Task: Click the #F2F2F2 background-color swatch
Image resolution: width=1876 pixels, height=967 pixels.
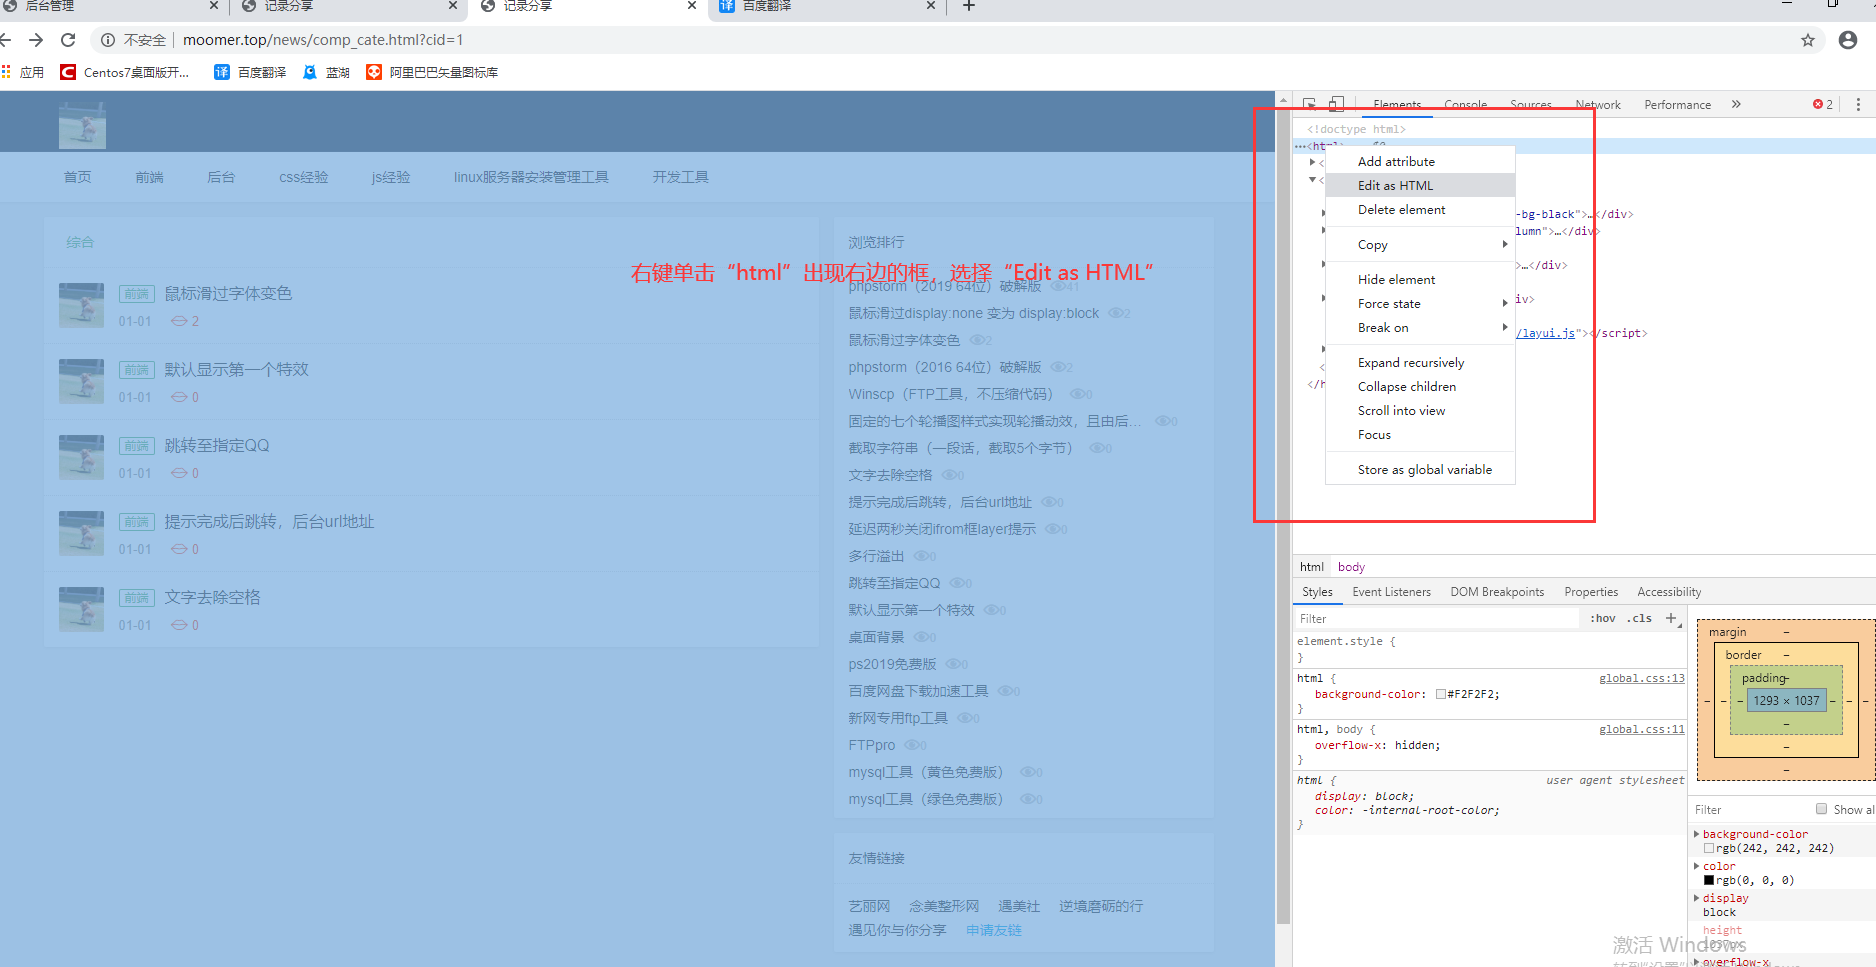Action: point(1441,694)
